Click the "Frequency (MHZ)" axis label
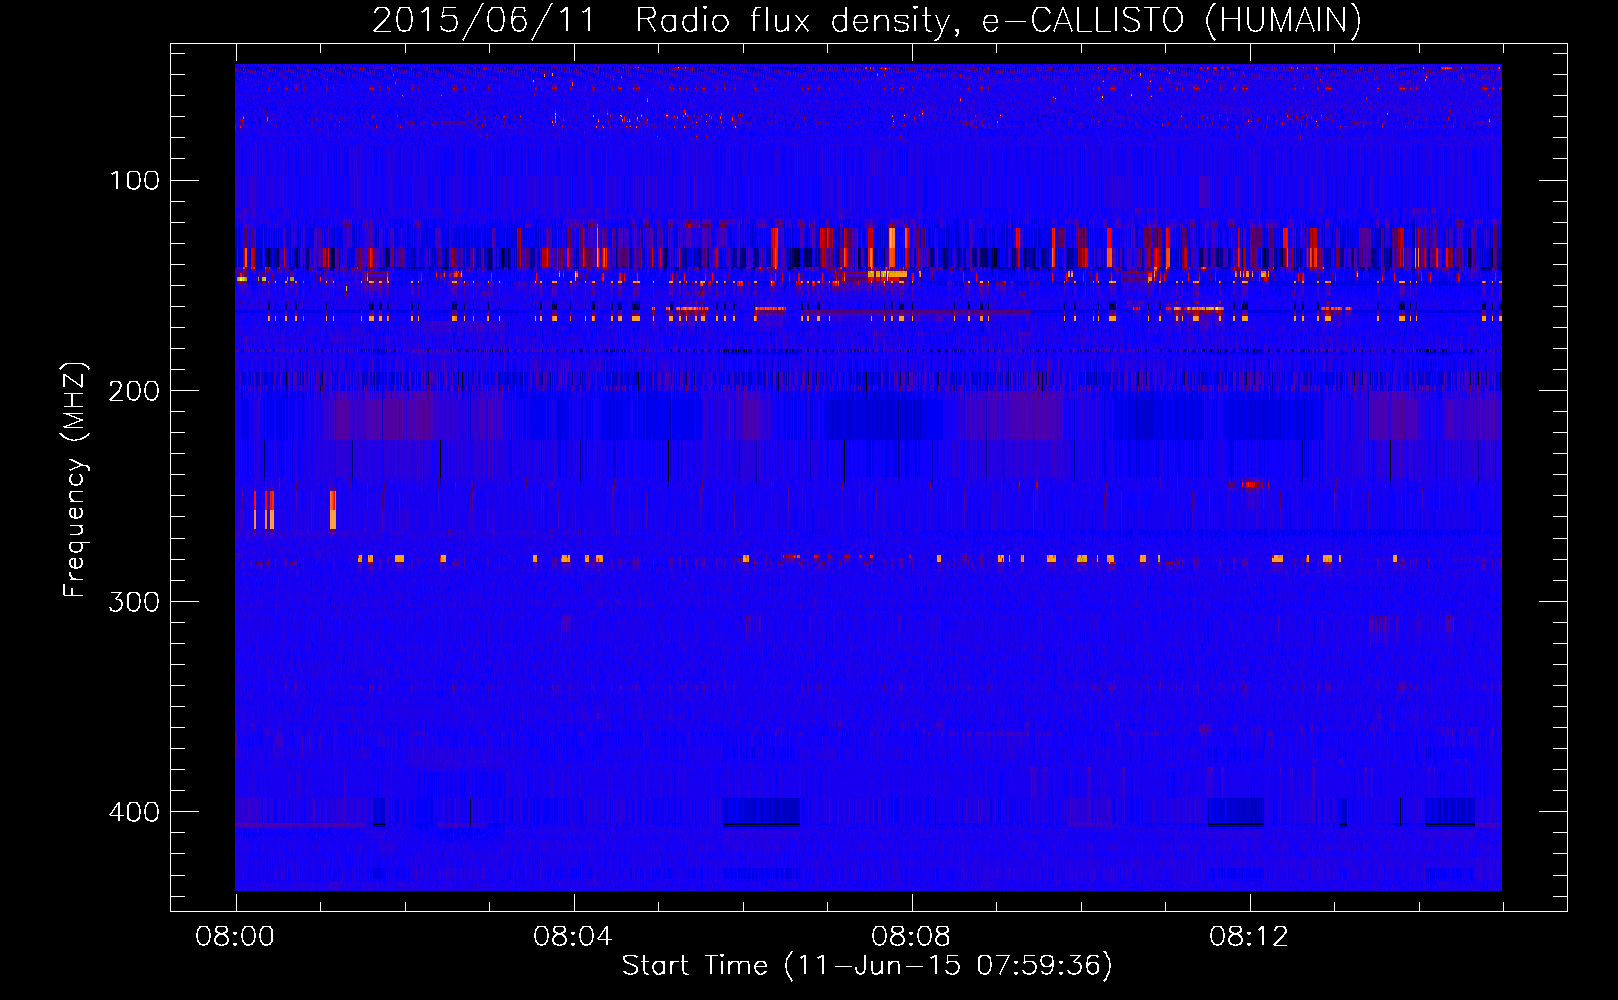 [75, 480]
